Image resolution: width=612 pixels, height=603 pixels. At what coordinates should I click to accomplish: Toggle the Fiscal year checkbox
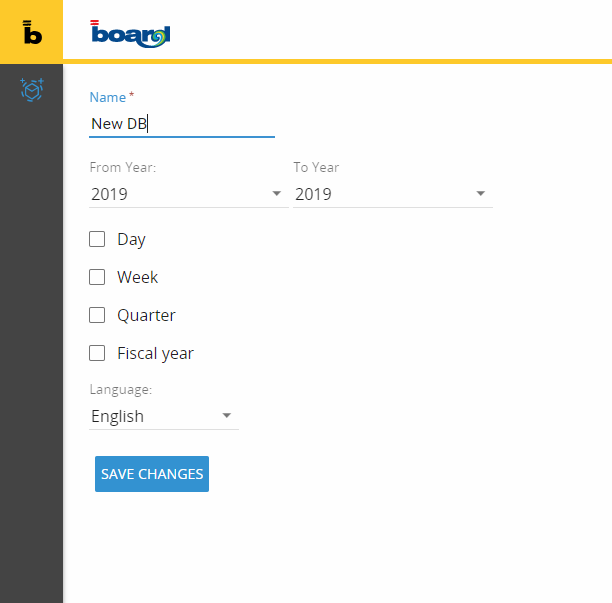(97, 353)
